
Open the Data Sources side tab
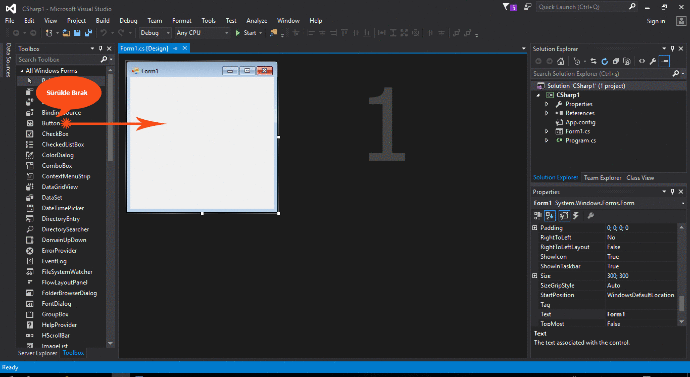pyautogui.click(x=8, y=60)
